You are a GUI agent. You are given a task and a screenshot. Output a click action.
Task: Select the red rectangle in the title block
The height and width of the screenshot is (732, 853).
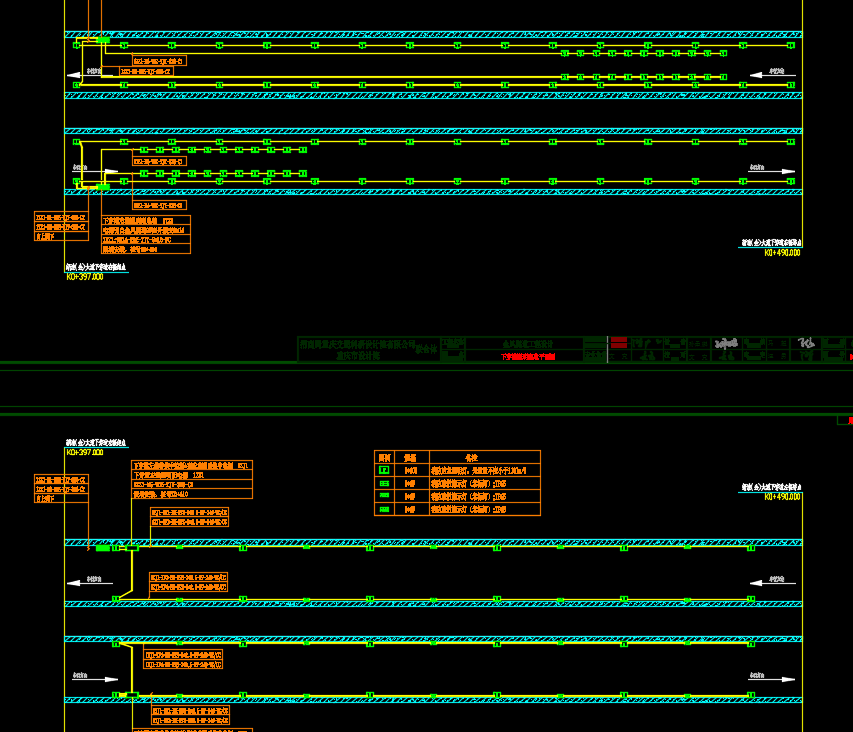pyautogui.click(x=619, y=342)
